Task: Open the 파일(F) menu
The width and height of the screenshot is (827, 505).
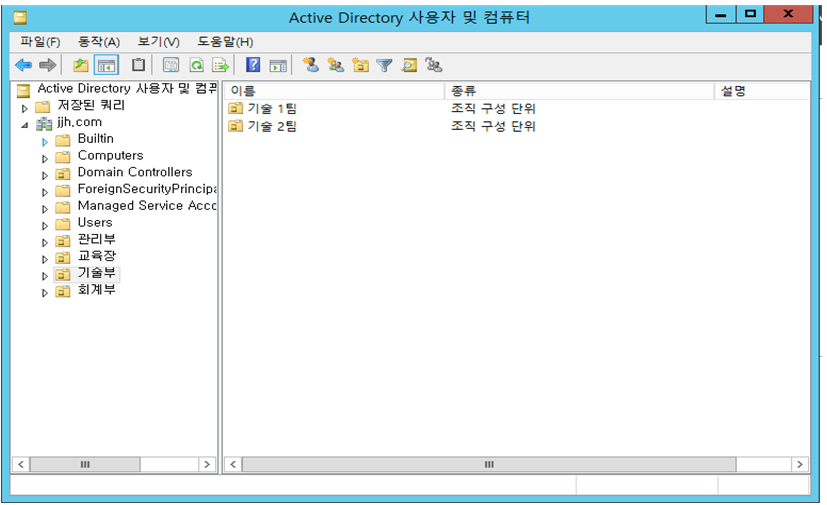Action: click(40, 42)
